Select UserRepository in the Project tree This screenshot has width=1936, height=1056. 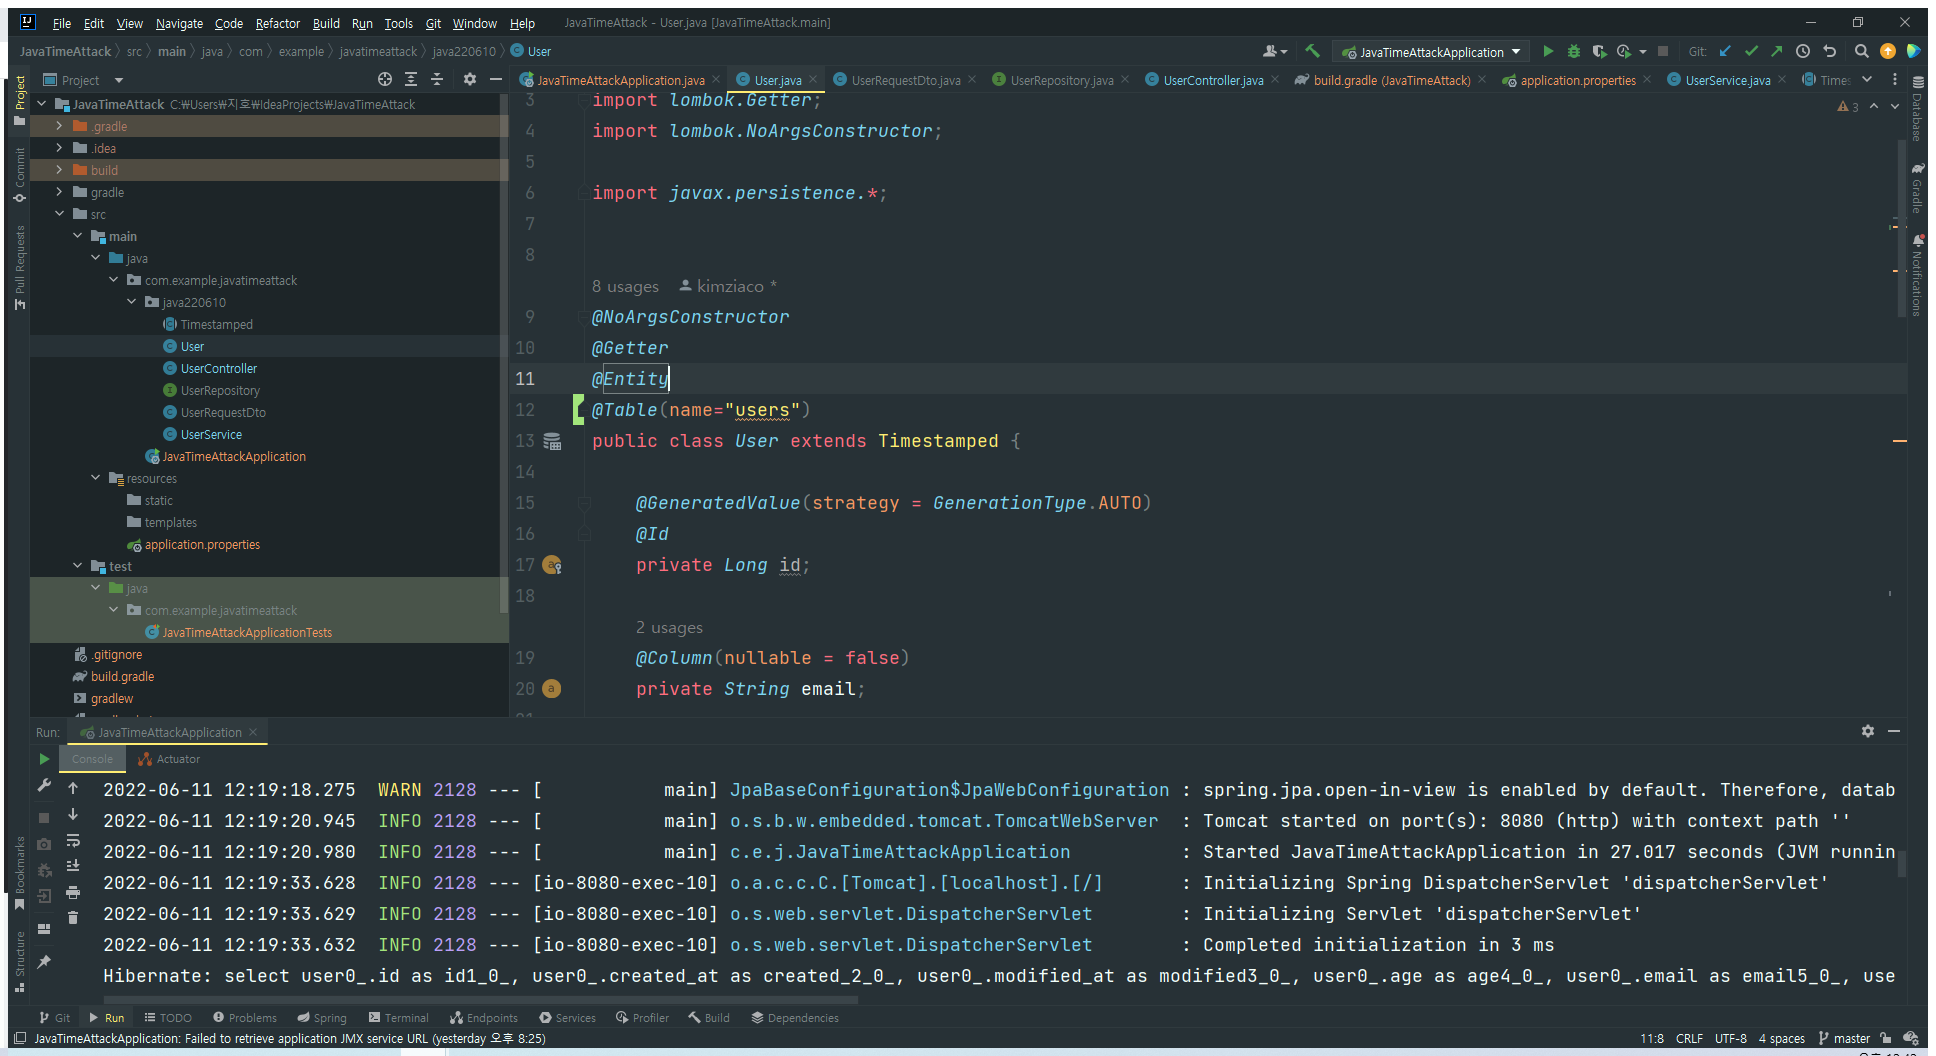[220, 390]
